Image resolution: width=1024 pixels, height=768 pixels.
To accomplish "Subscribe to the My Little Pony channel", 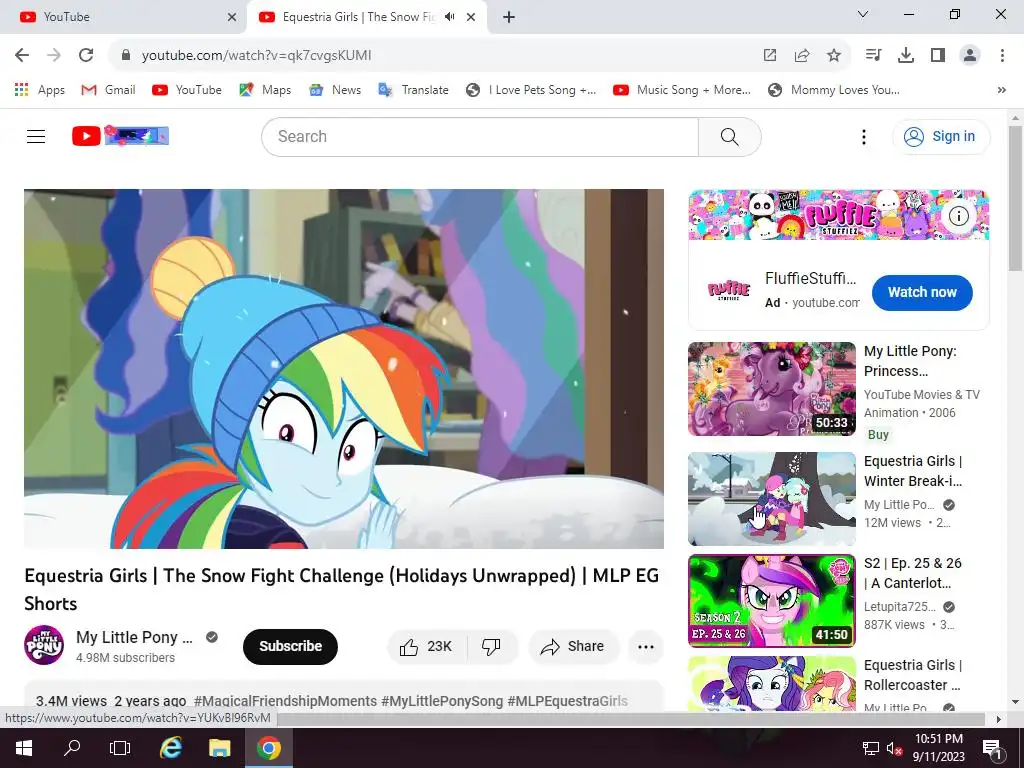I will pos(290,647).
